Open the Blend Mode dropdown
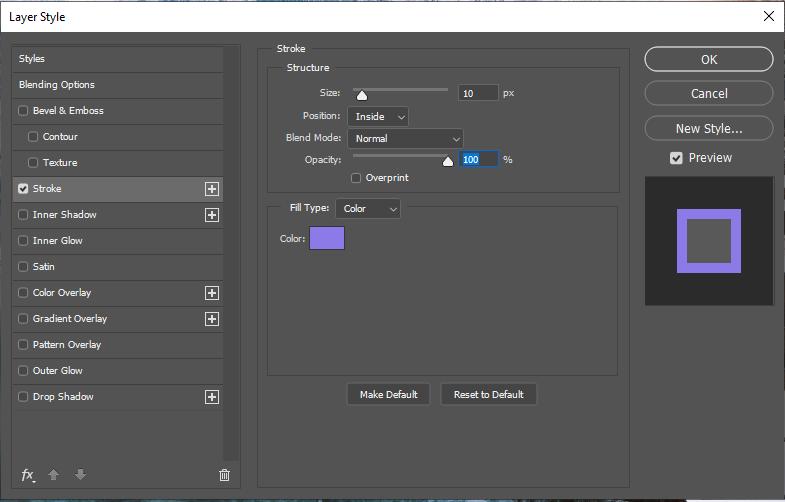 pos(405,139)
